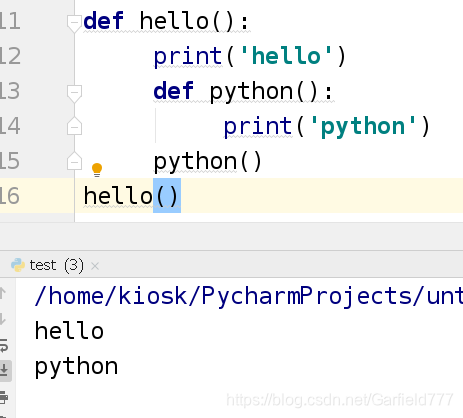
Task: Collapse the hello function fold marker
Action: [x=74, y=24]
